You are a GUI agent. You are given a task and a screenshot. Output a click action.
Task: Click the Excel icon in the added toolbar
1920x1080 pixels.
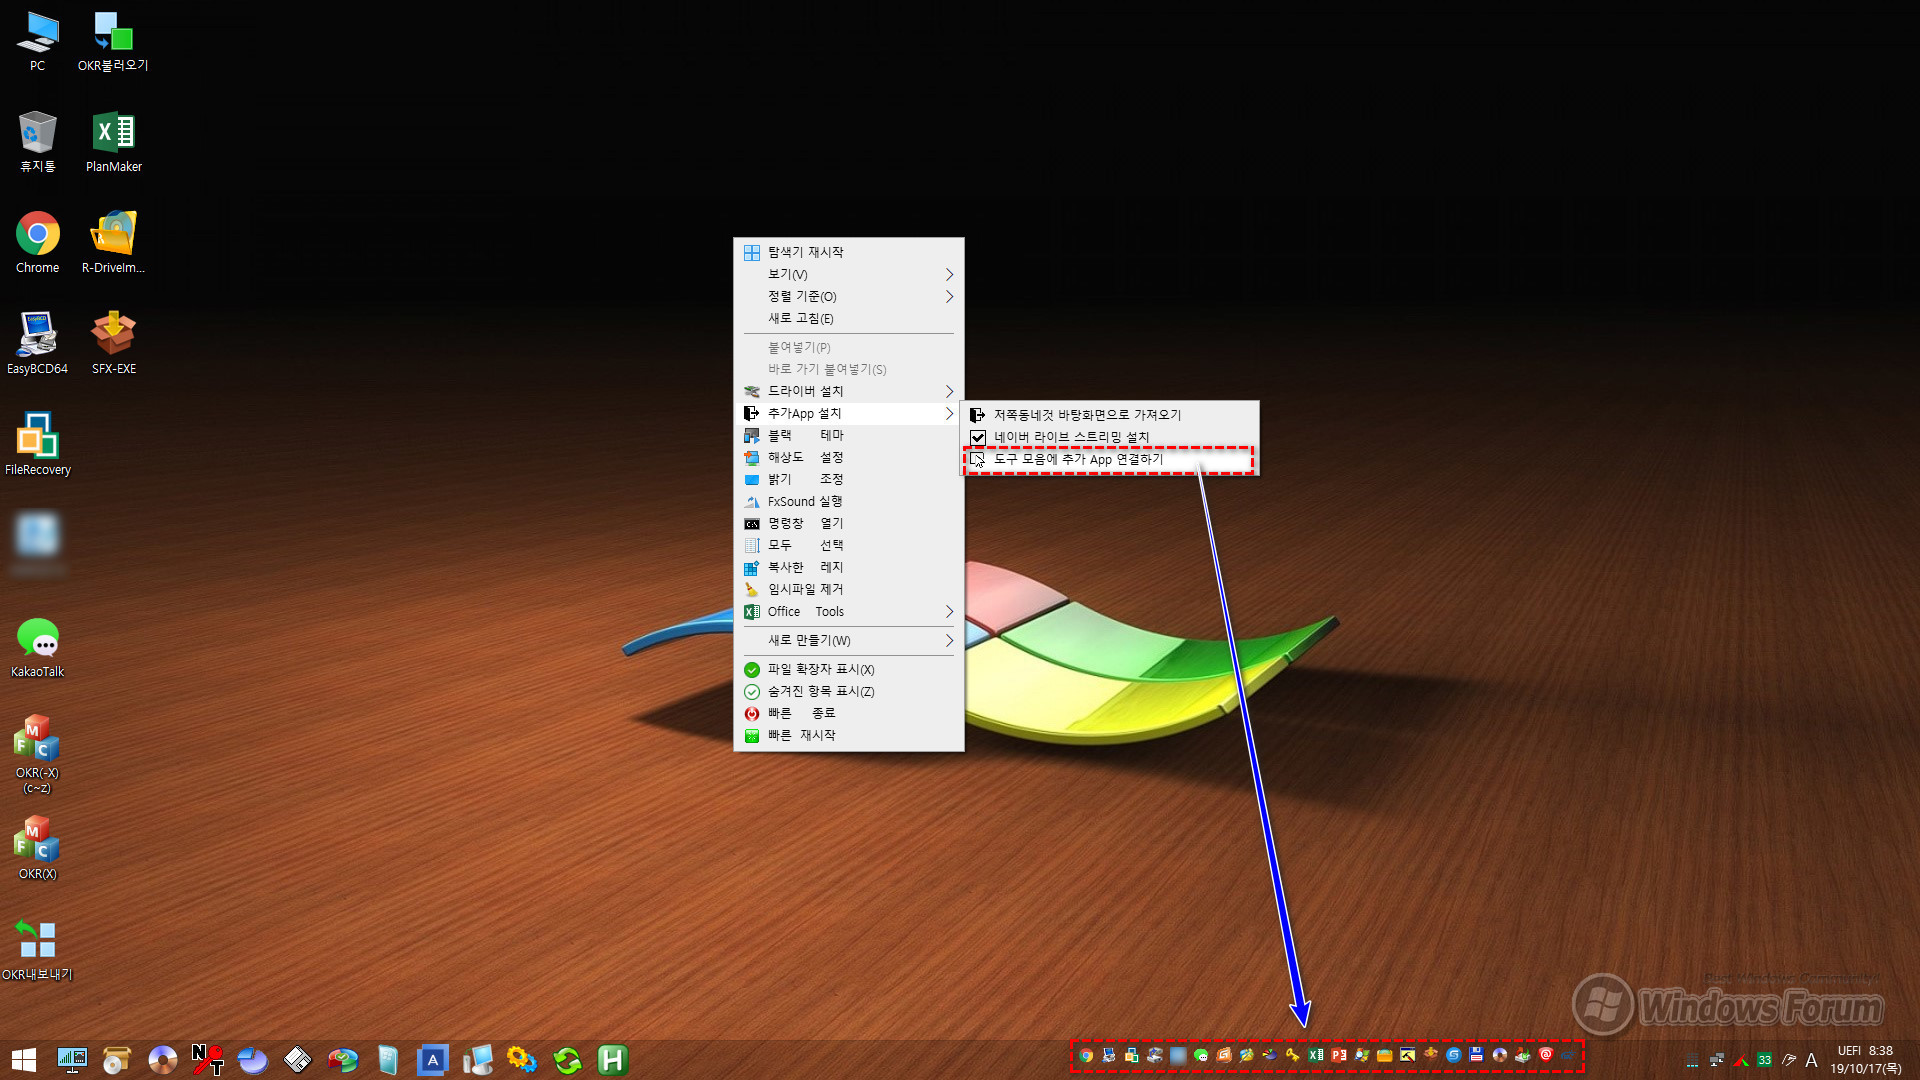click(x=1316, y=1055)
